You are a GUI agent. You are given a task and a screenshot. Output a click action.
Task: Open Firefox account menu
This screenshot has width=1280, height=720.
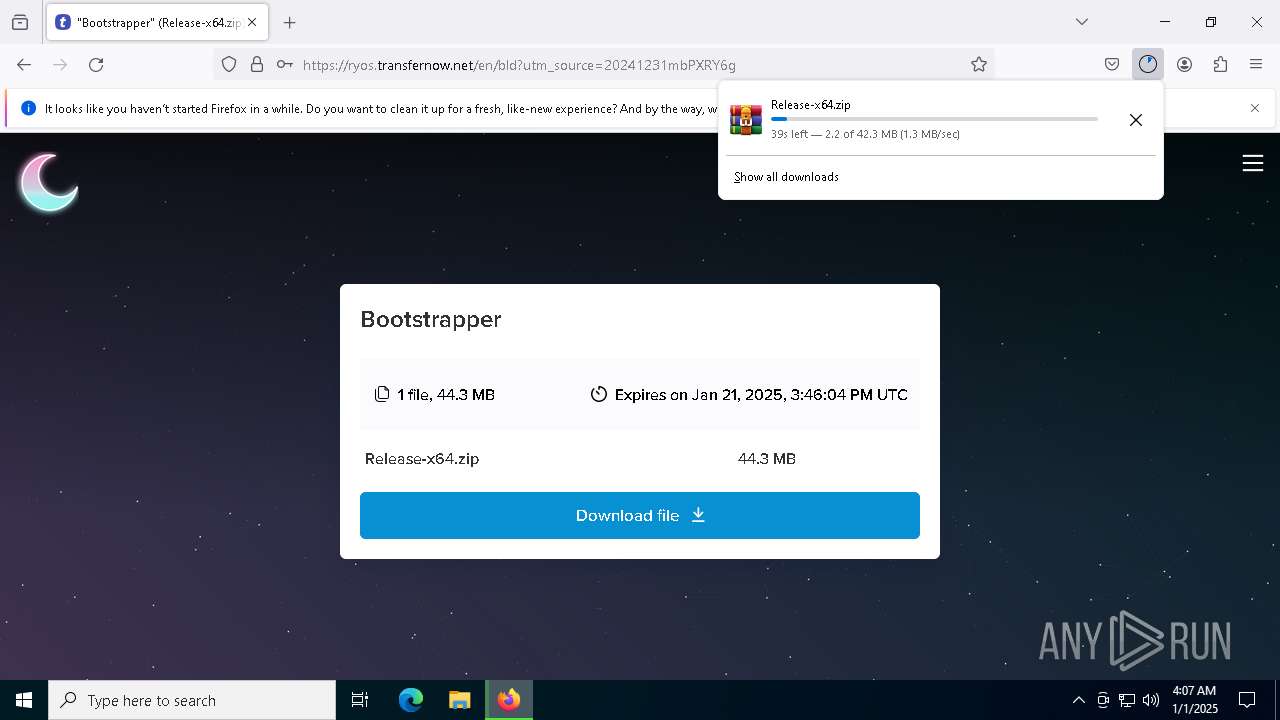coord(1184,65)
